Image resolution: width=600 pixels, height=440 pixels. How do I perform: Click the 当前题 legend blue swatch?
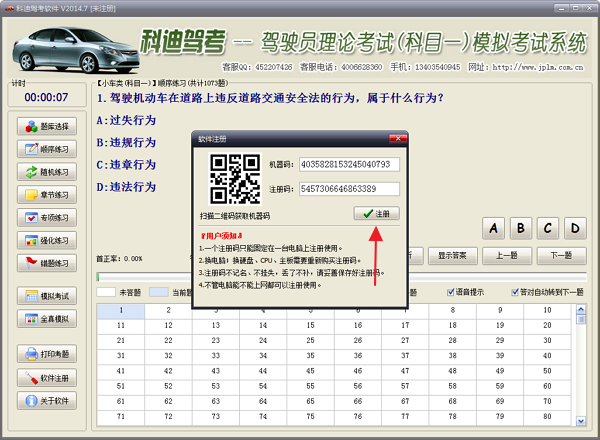coord(159,292)
